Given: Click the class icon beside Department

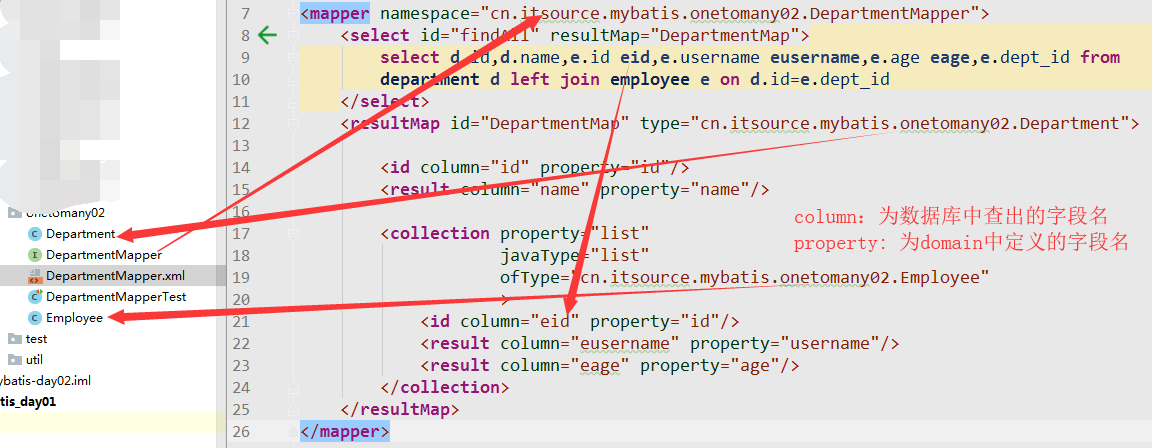Looking at the screenshot, I should (x=34, y=234).
